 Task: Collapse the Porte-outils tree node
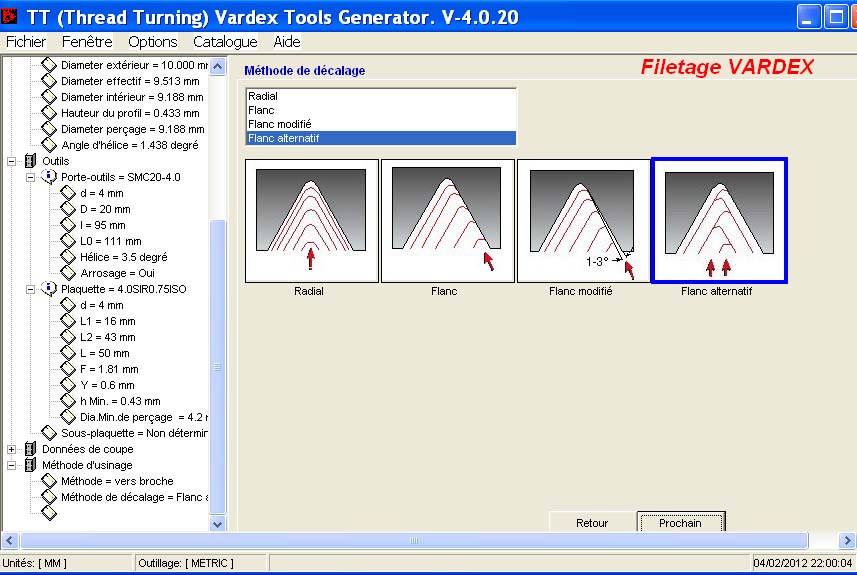(31, 177)
